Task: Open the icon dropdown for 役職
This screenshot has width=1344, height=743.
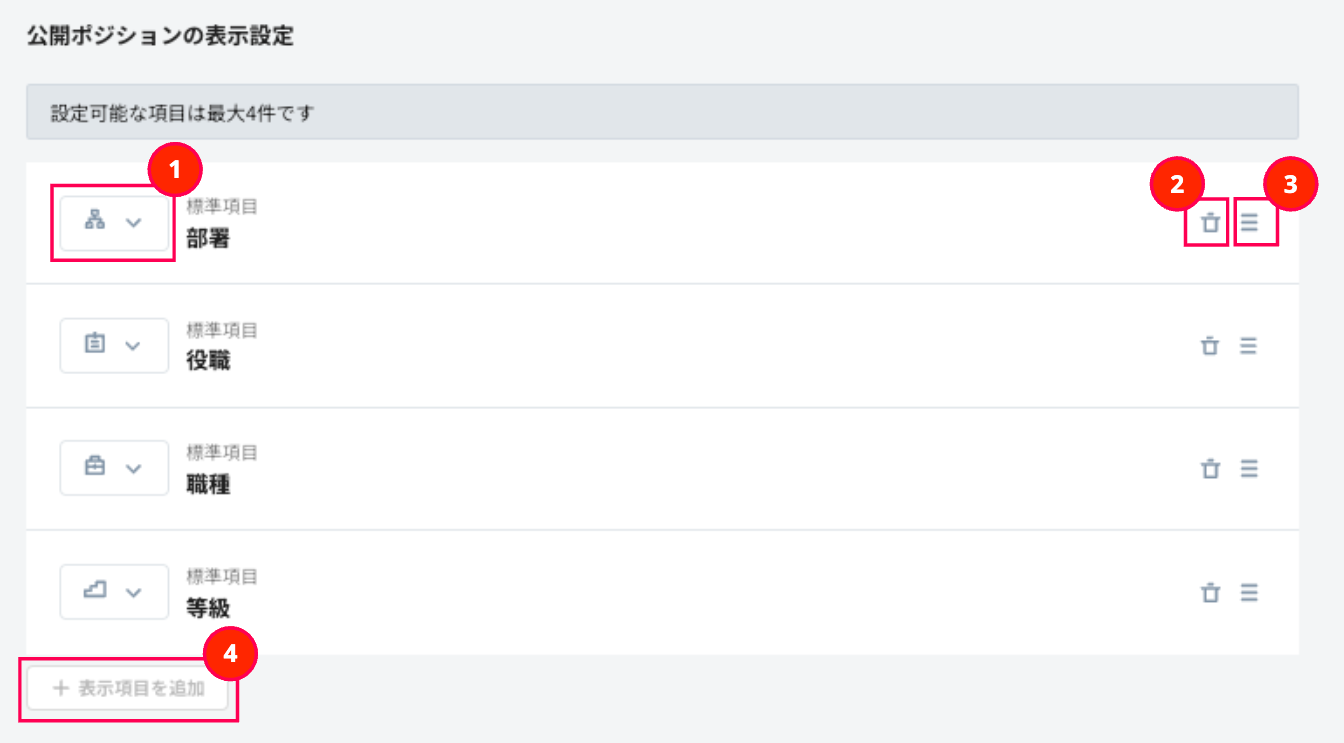Action: click(x=114, y=346)
